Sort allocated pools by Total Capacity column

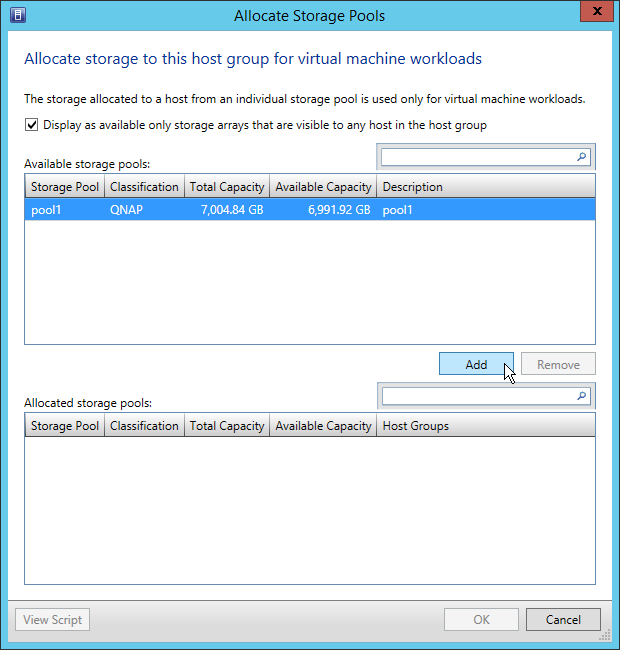227,426
